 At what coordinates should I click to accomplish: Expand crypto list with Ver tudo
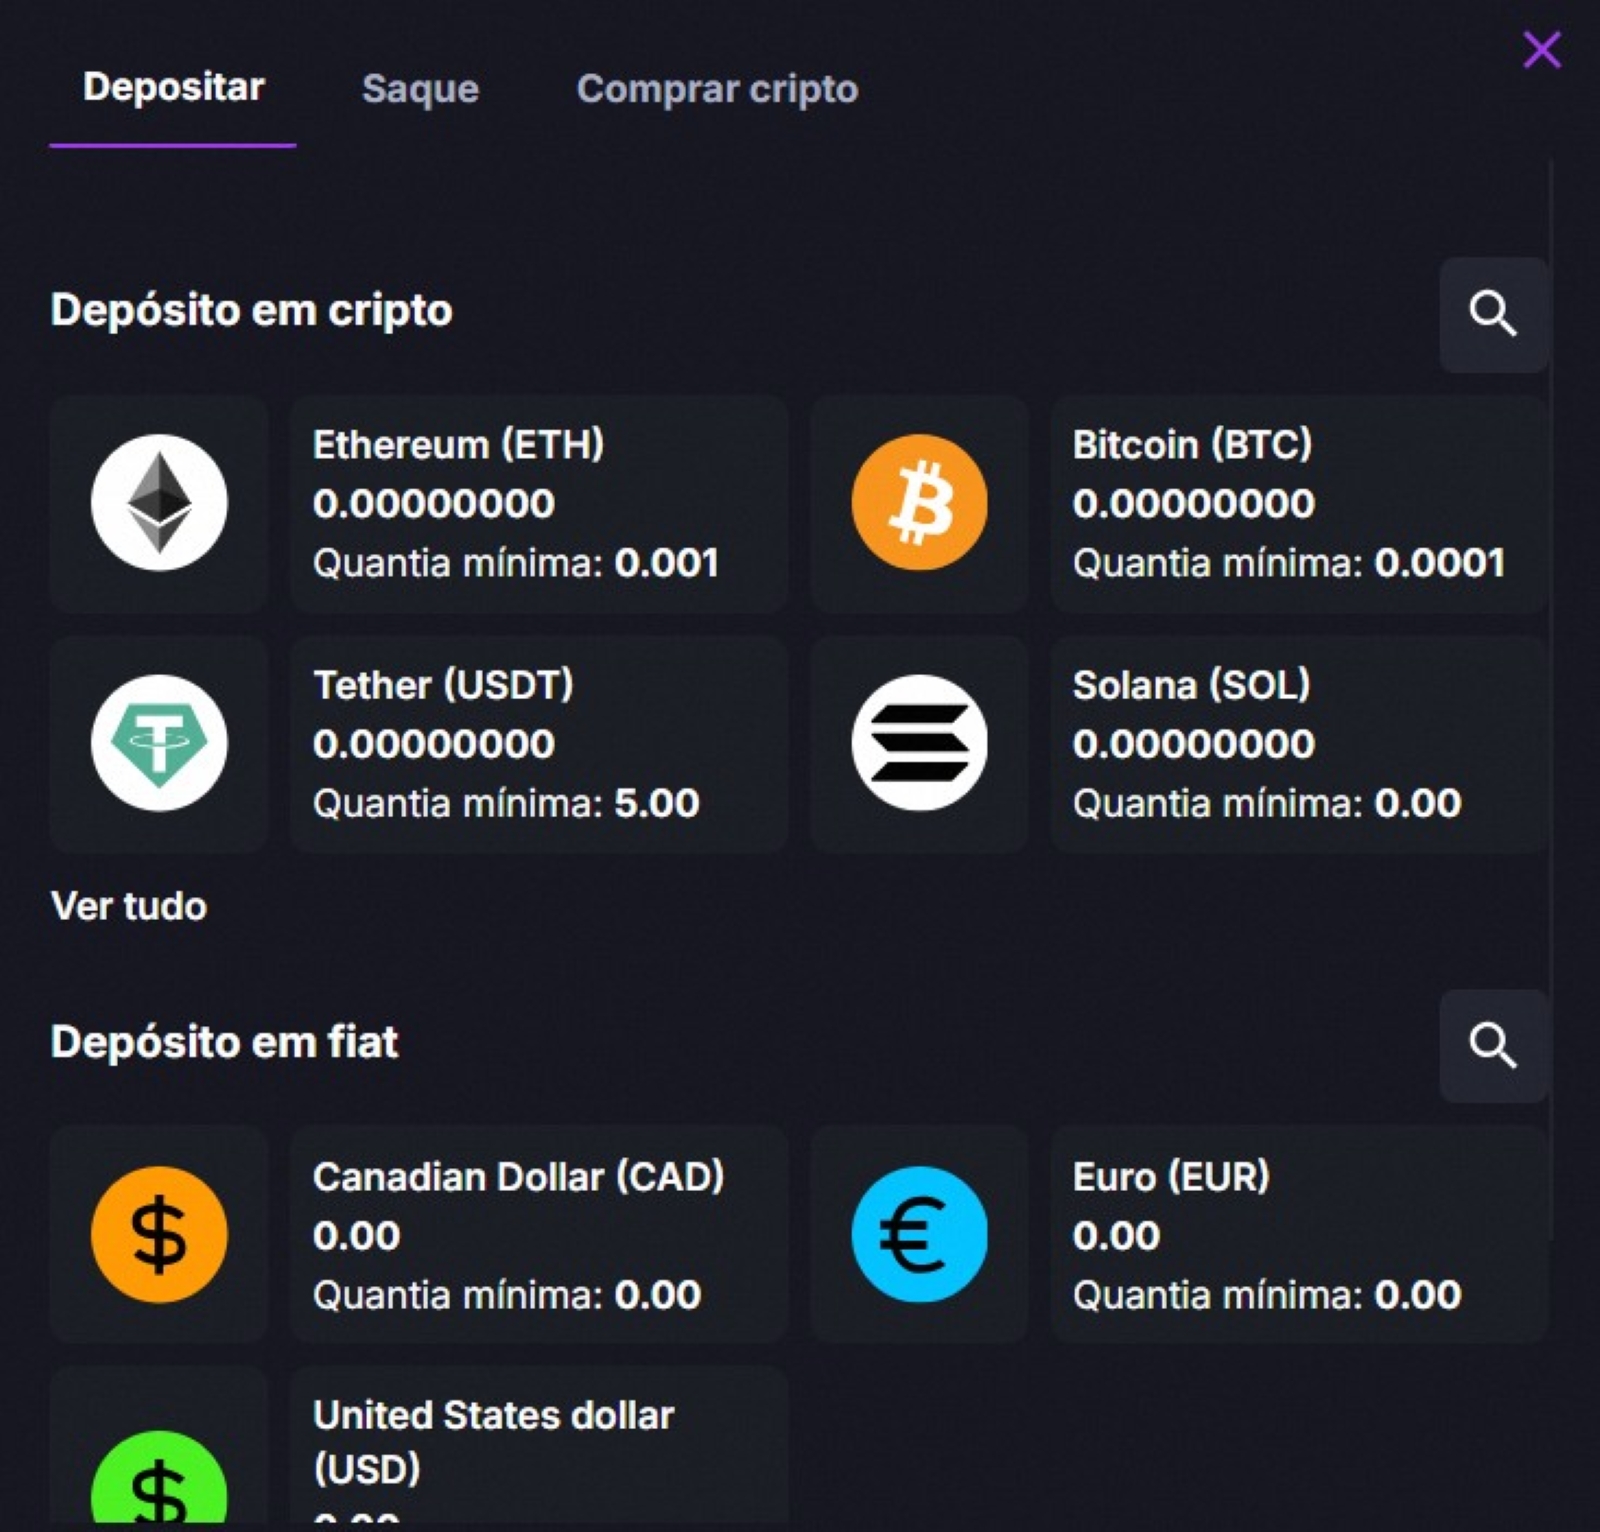pyautogui.click(x=129, y=906)
